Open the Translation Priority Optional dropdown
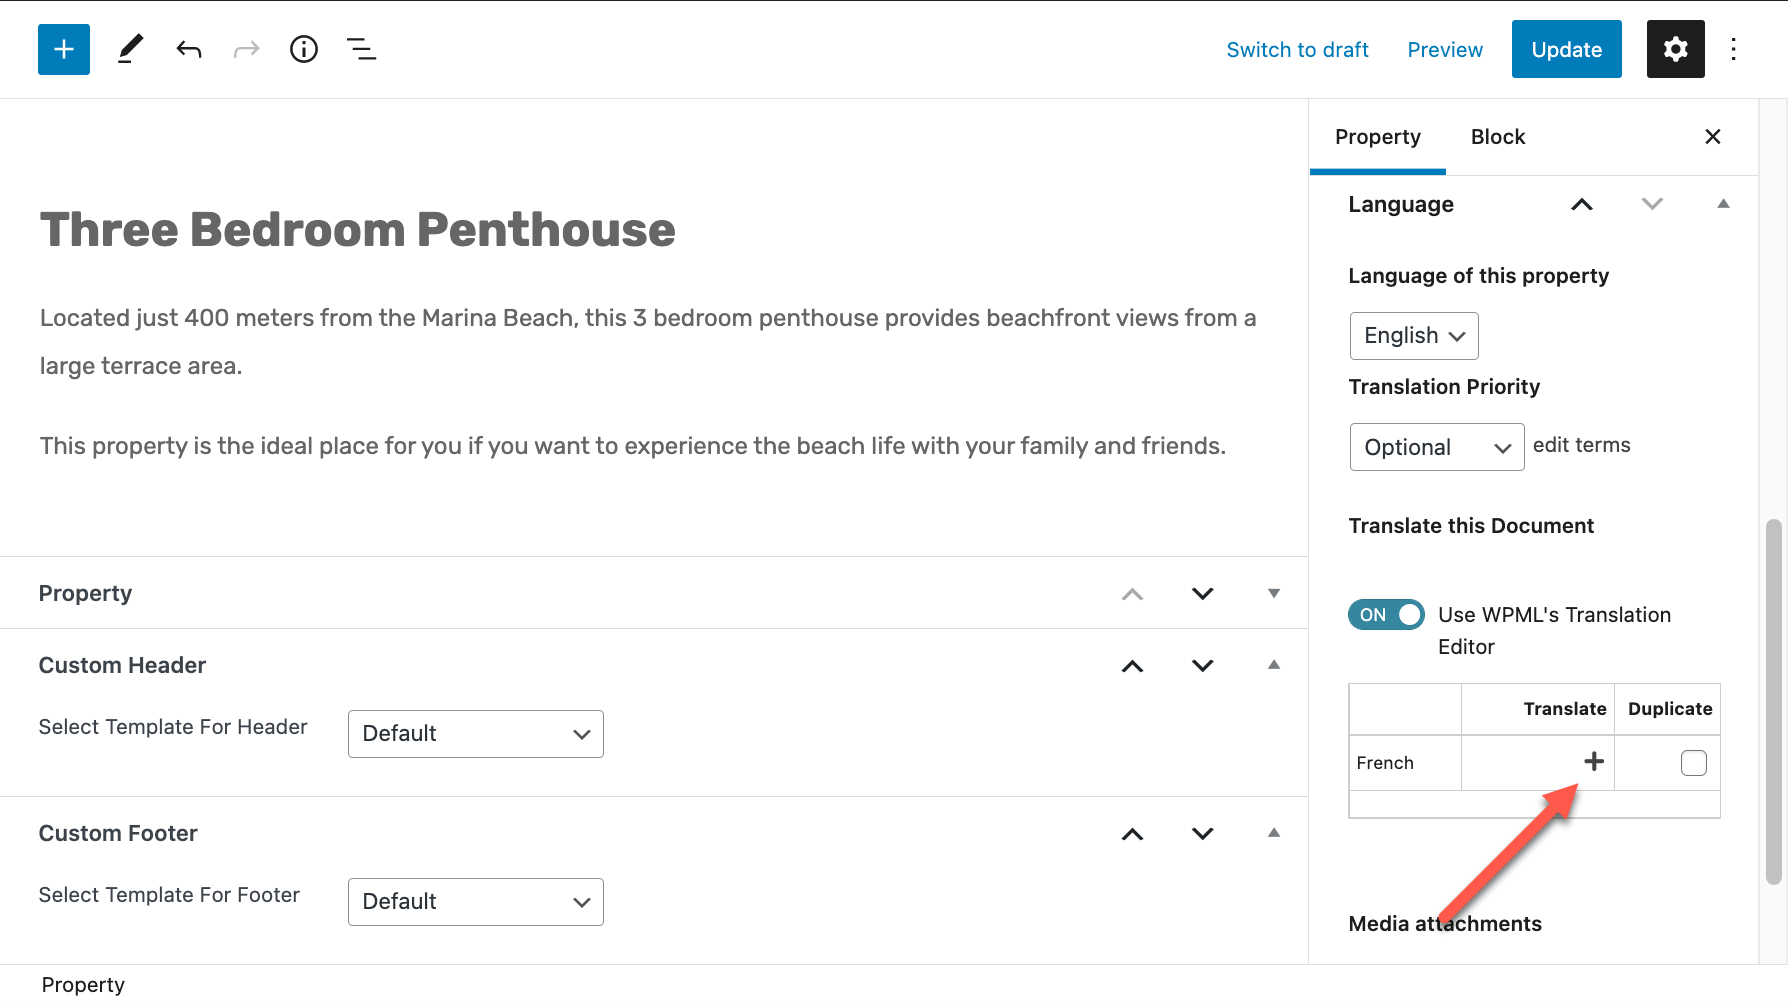 click(1437, 447)
